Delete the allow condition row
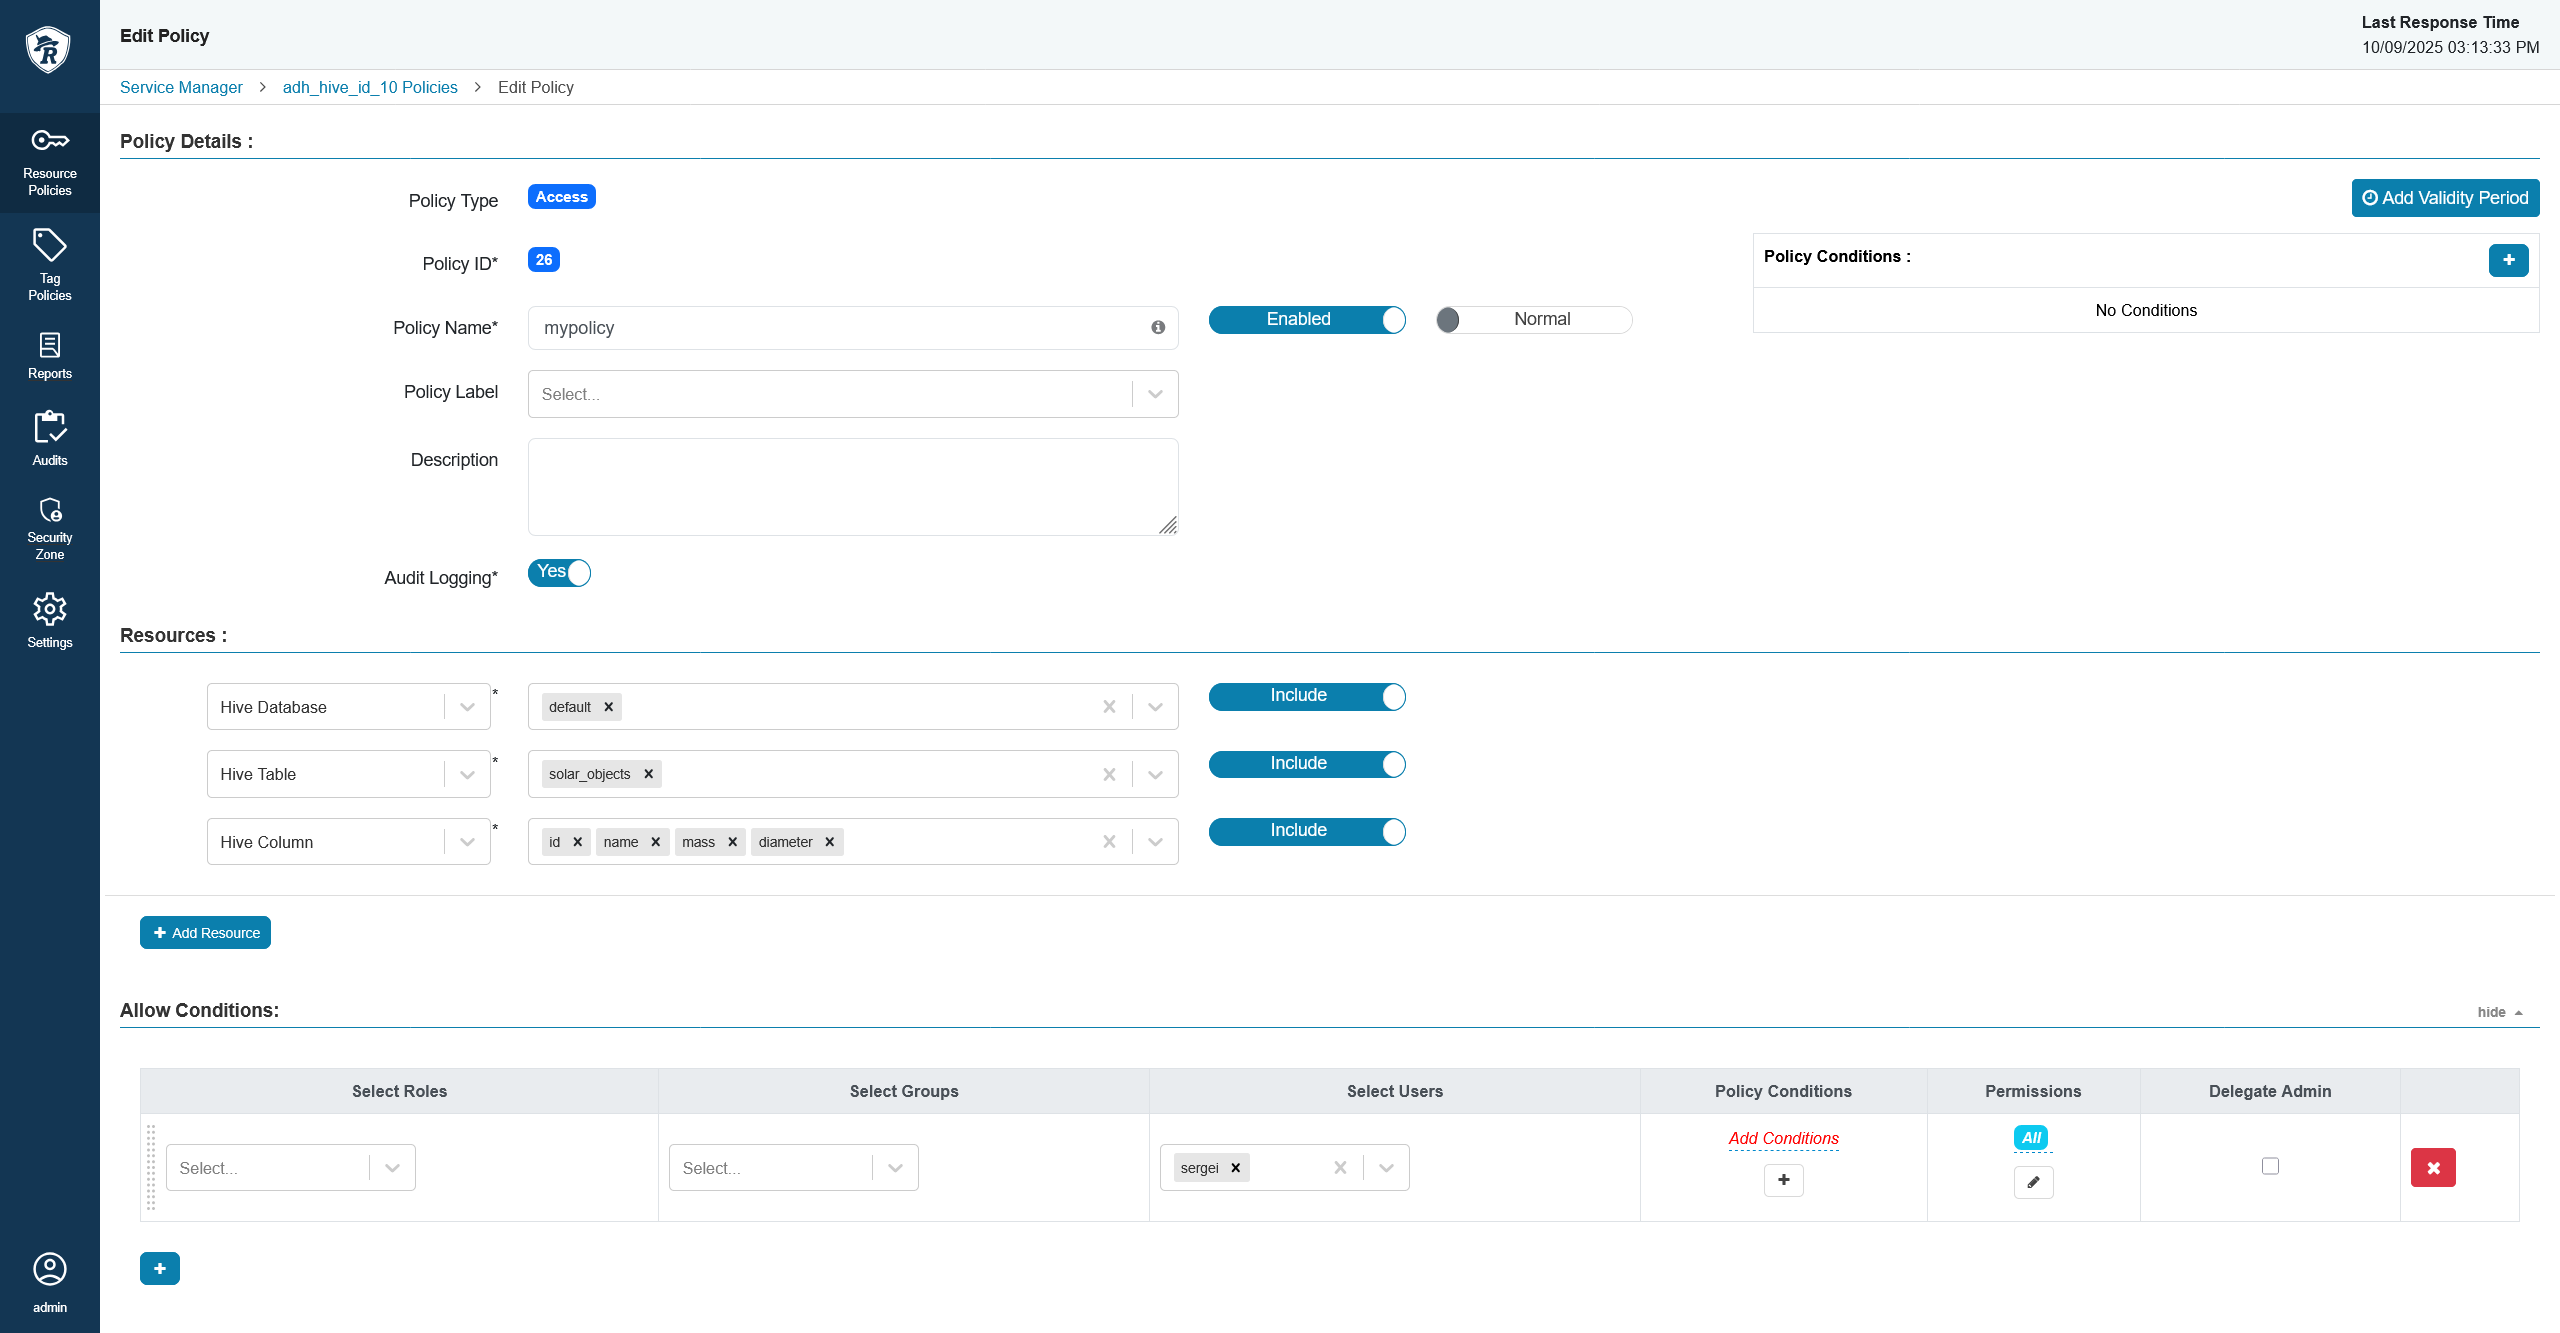 pos(2433,1168)
